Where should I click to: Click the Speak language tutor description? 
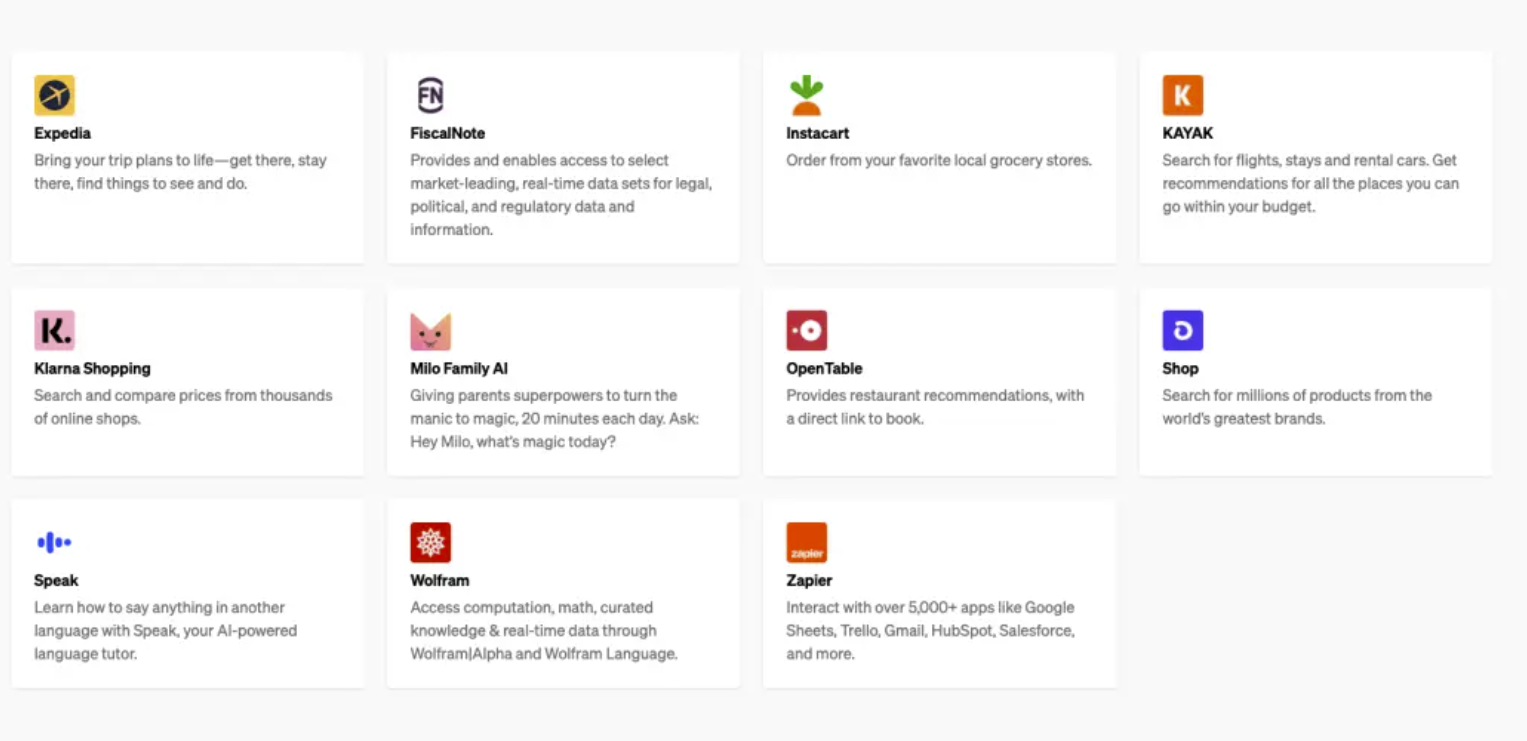pos(165,631)
